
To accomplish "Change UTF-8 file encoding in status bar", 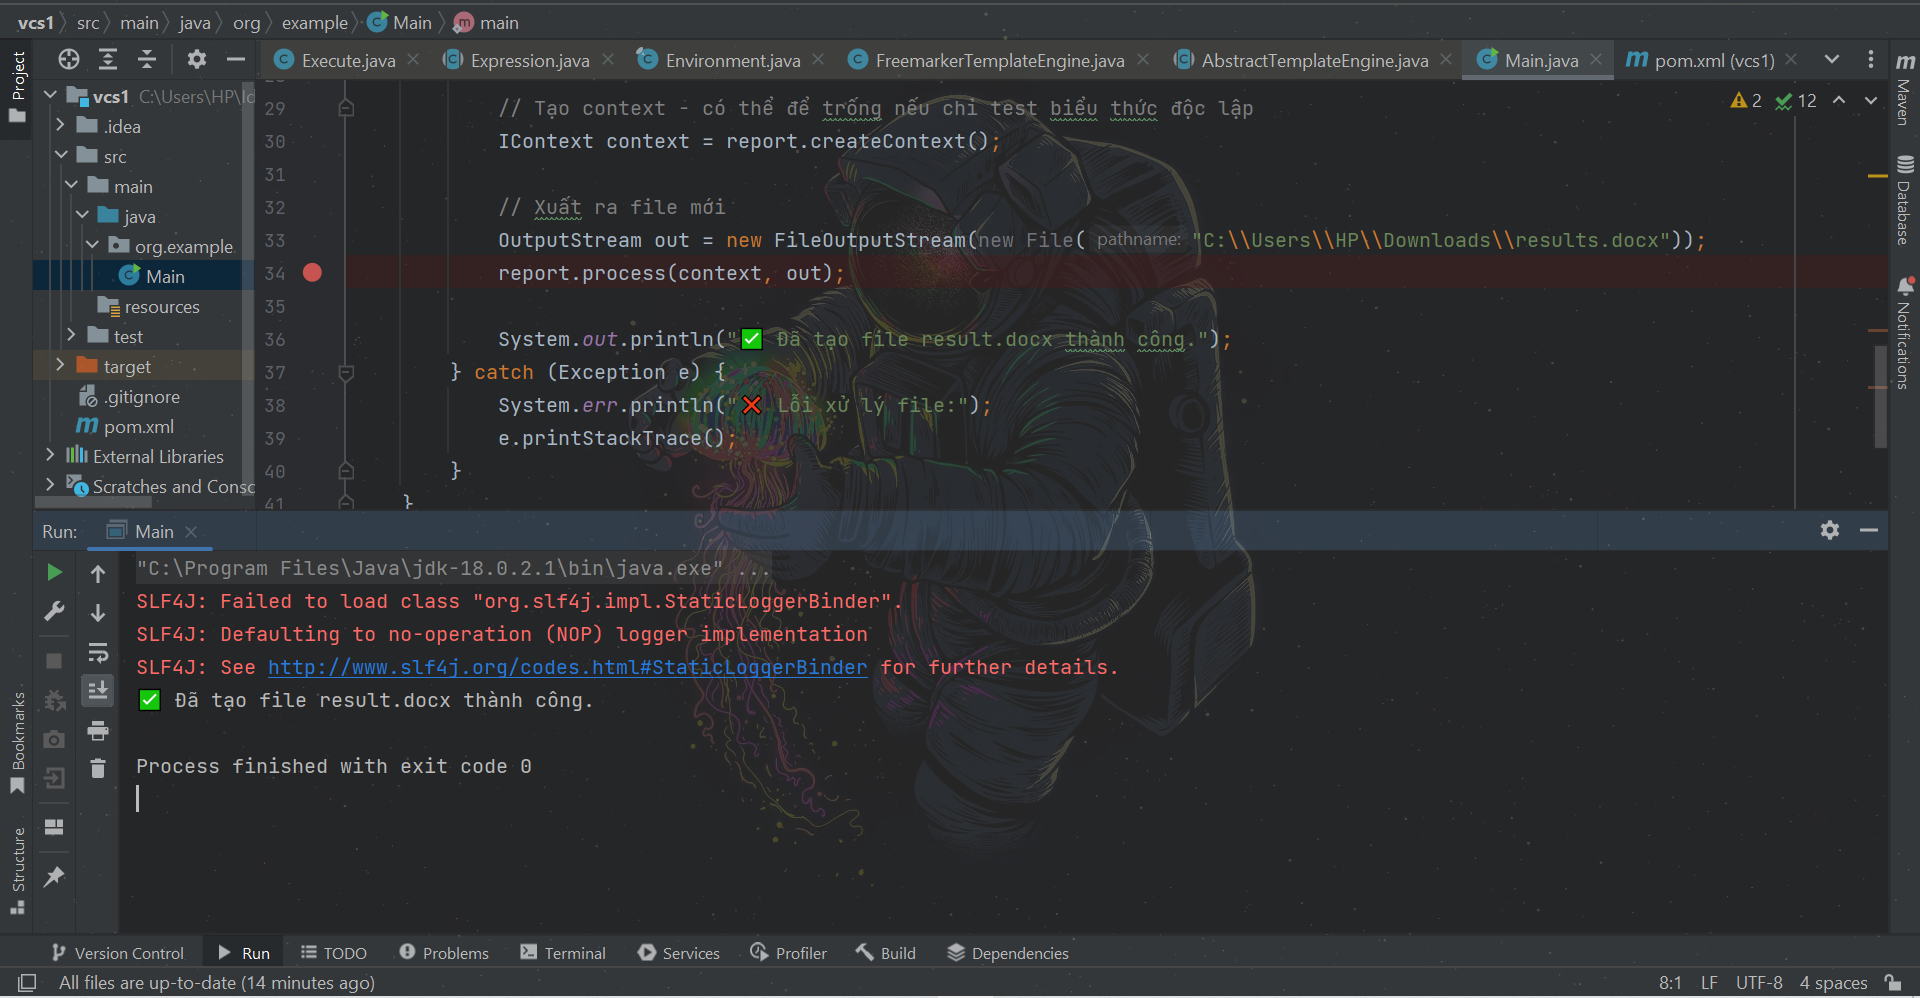I will 1759,983.
